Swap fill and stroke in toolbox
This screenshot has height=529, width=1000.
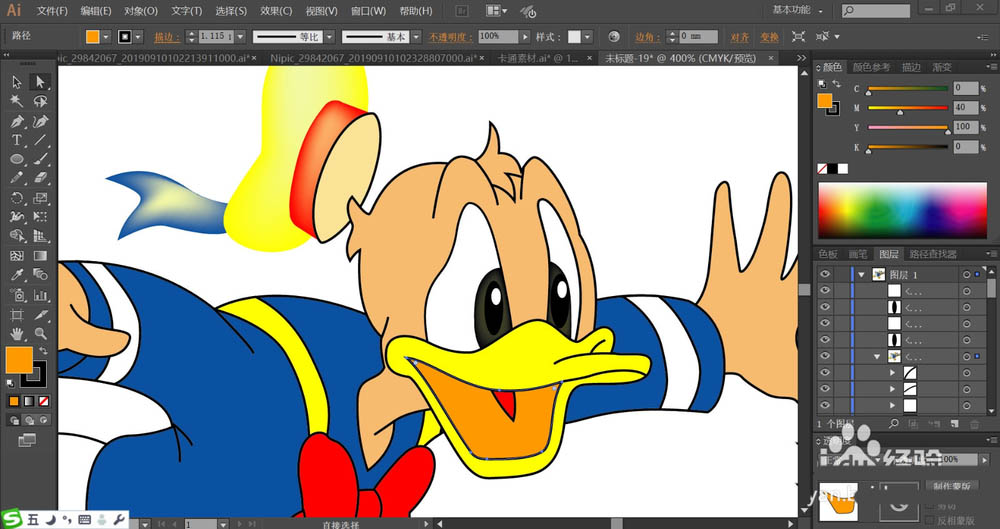[x=43, y=350]
